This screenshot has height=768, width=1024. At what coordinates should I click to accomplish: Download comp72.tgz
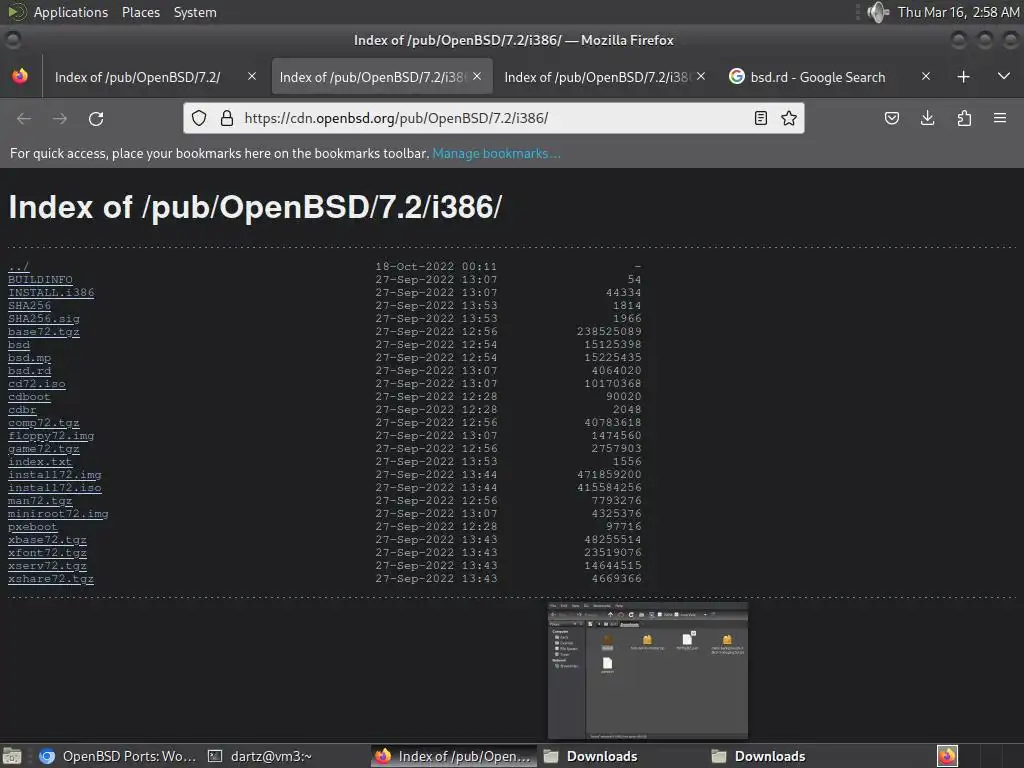44,423
